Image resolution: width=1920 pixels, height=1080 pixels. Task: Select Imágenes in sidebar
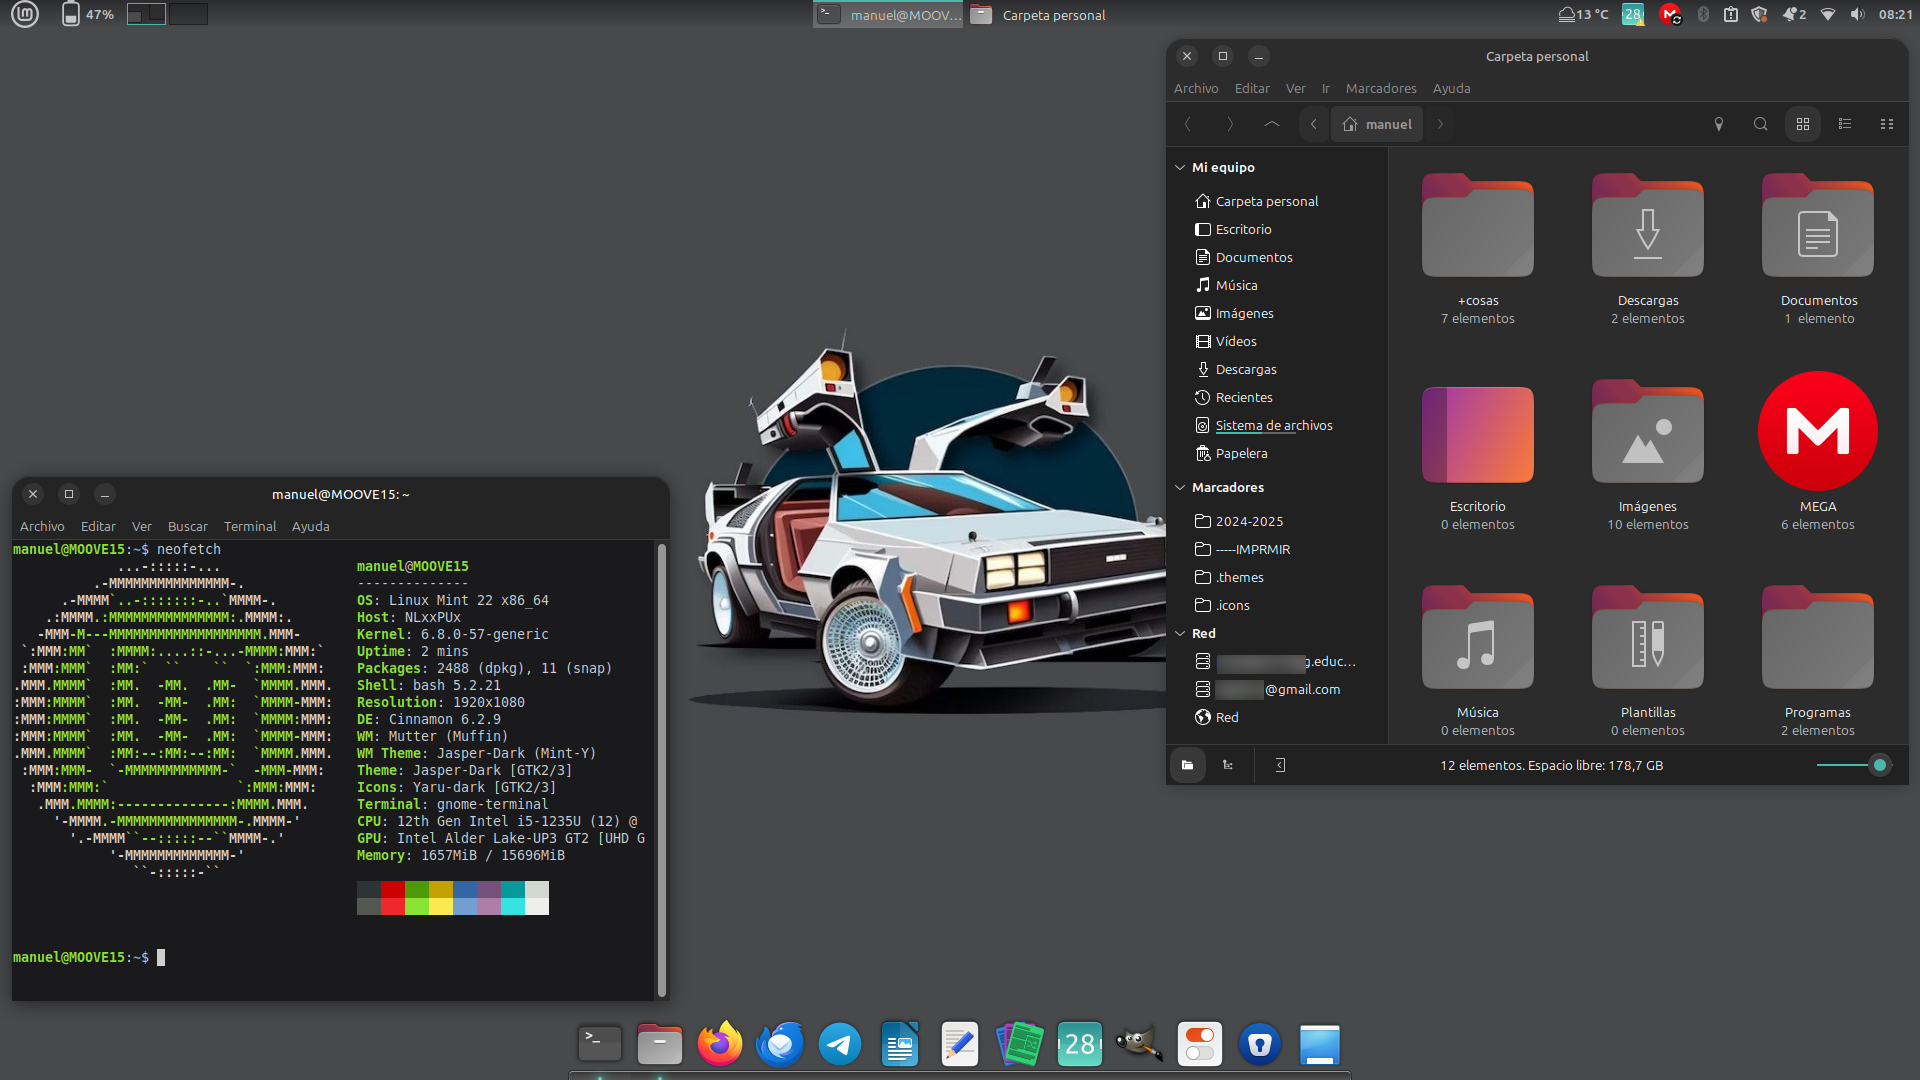(1245, 313)
